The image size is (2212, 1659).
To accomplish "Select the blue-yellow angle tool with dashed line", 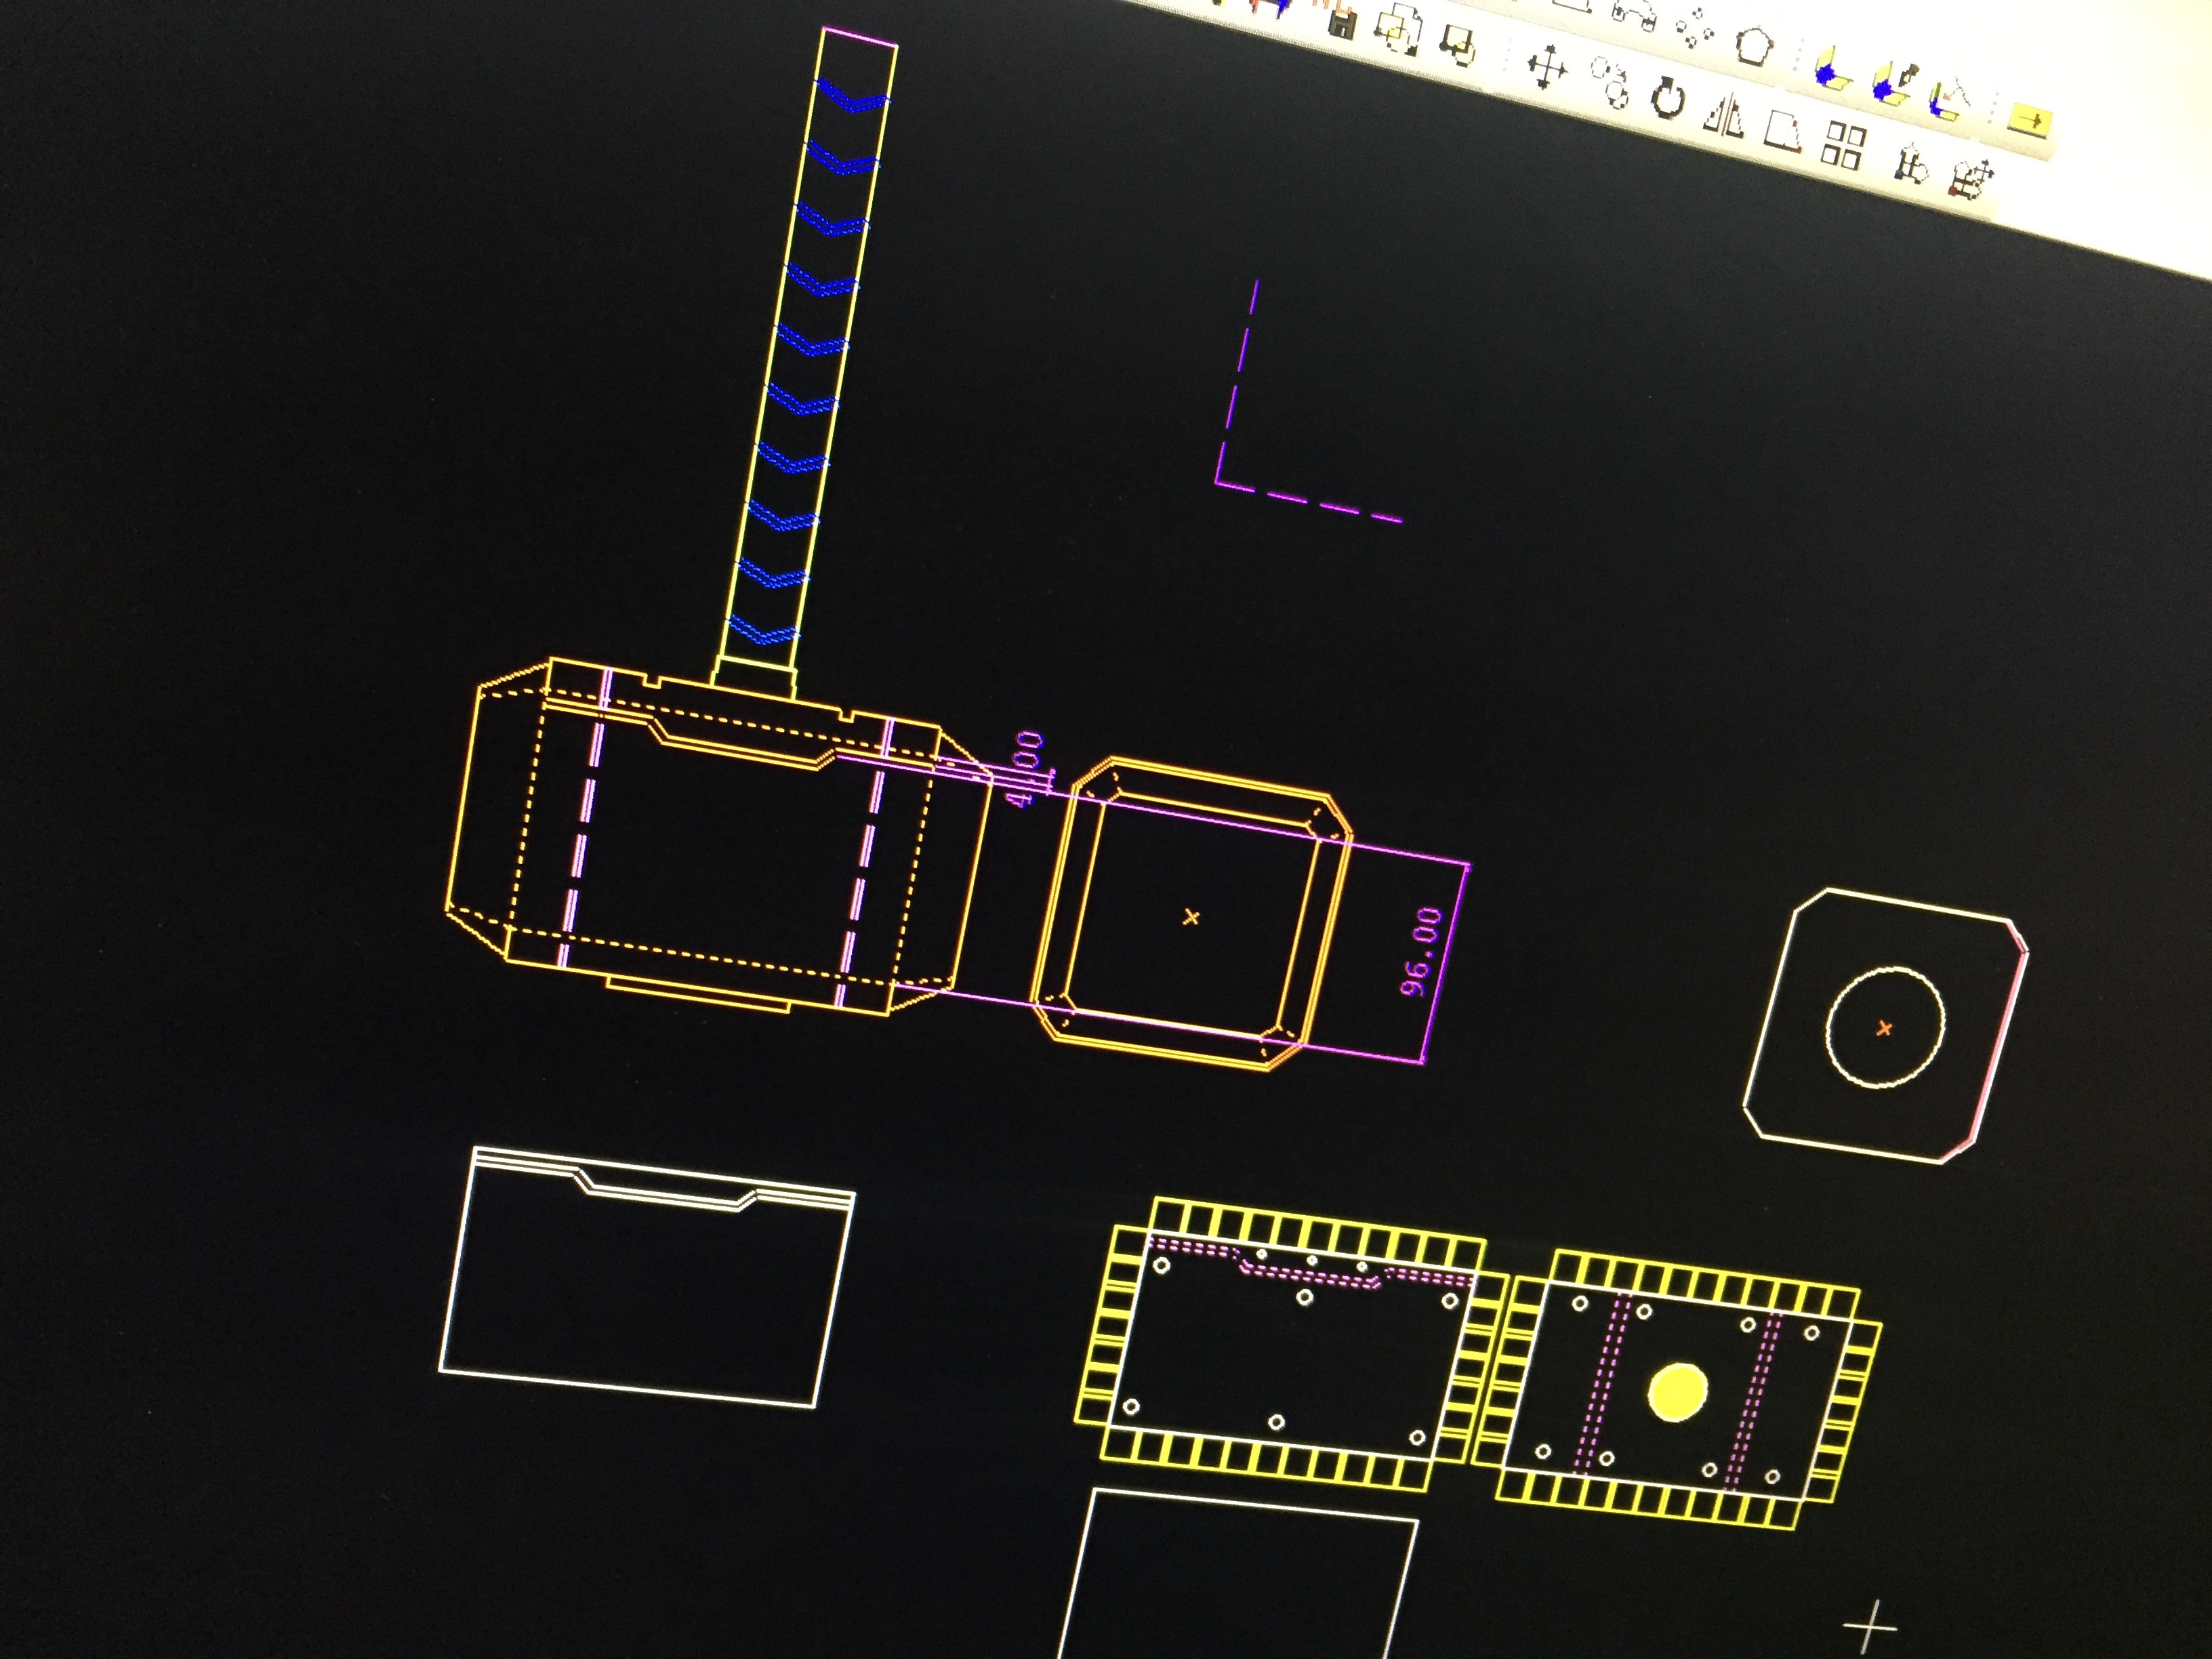I will point(1949,99).
